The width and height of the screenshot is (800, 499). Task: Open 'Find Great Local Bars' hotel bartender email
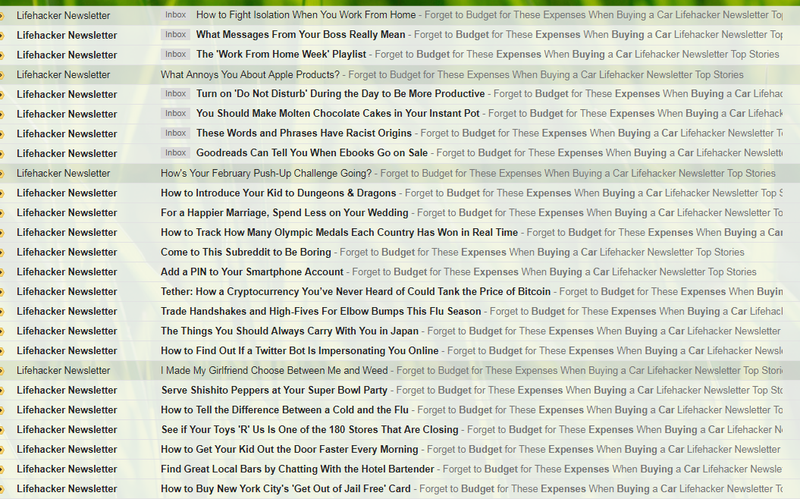(x=297, y=469)
